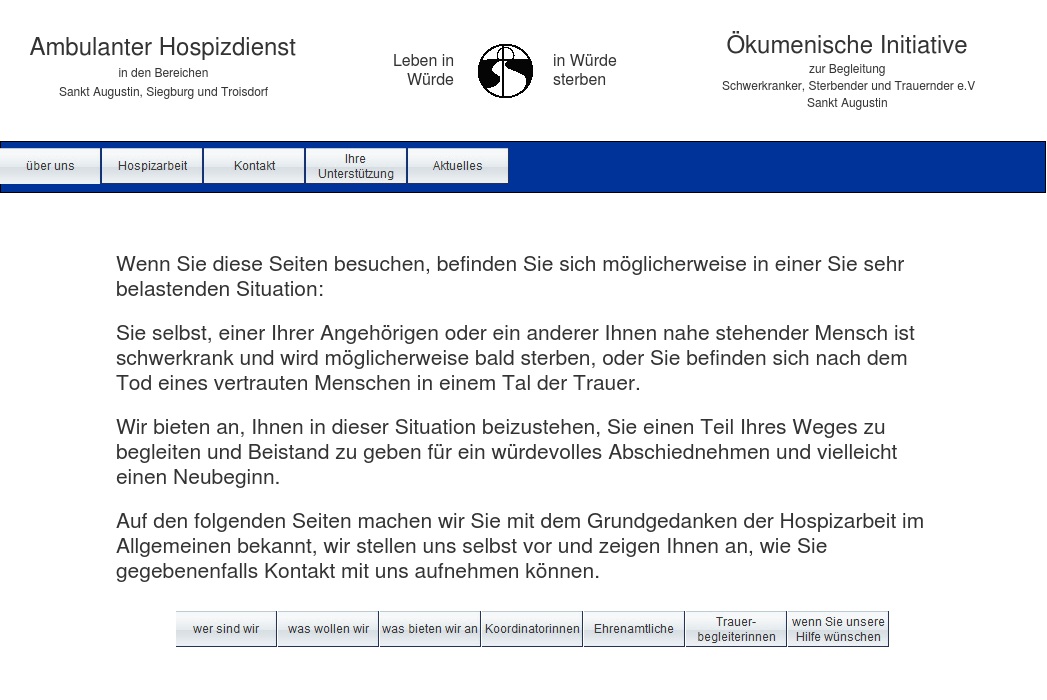This screenshot has width=1047, height=700.
Task: Open the "was wollen wir" page
Action: coord(327,628)
